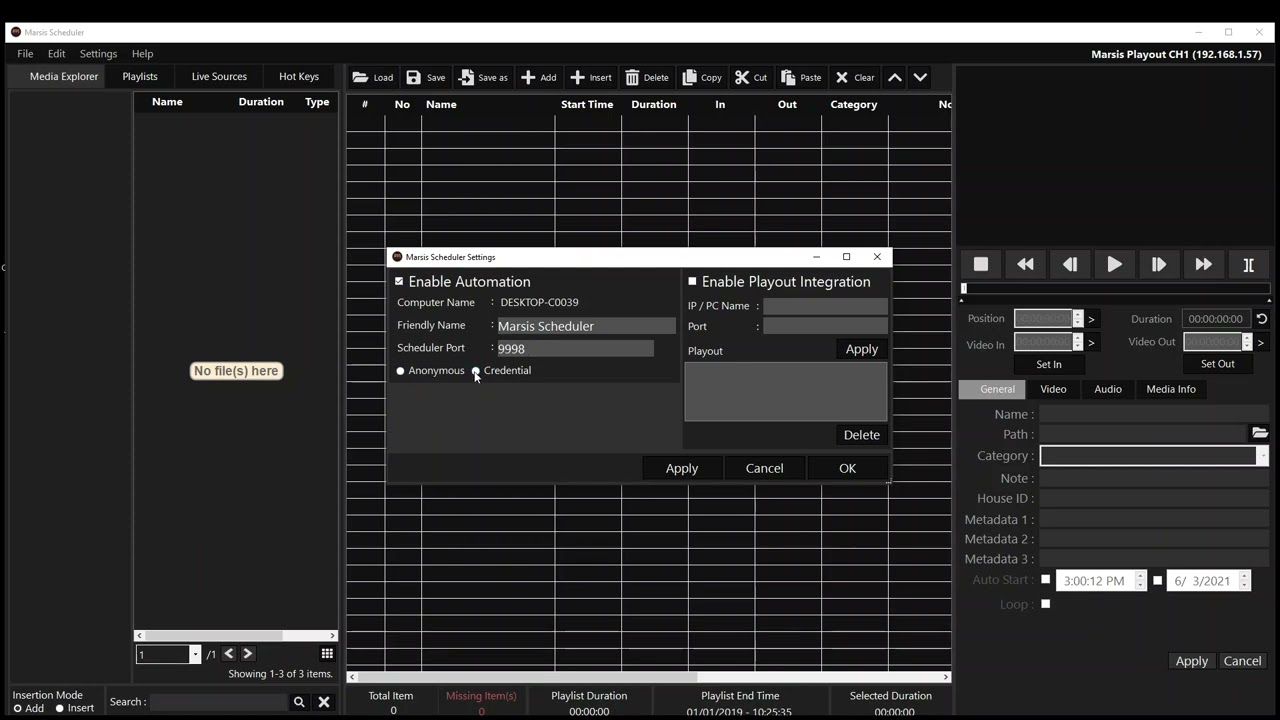Adjust the Video In timecode spinner
Image resolution: width=1280 pixels, height=720 pixels.
[1078, 342]
